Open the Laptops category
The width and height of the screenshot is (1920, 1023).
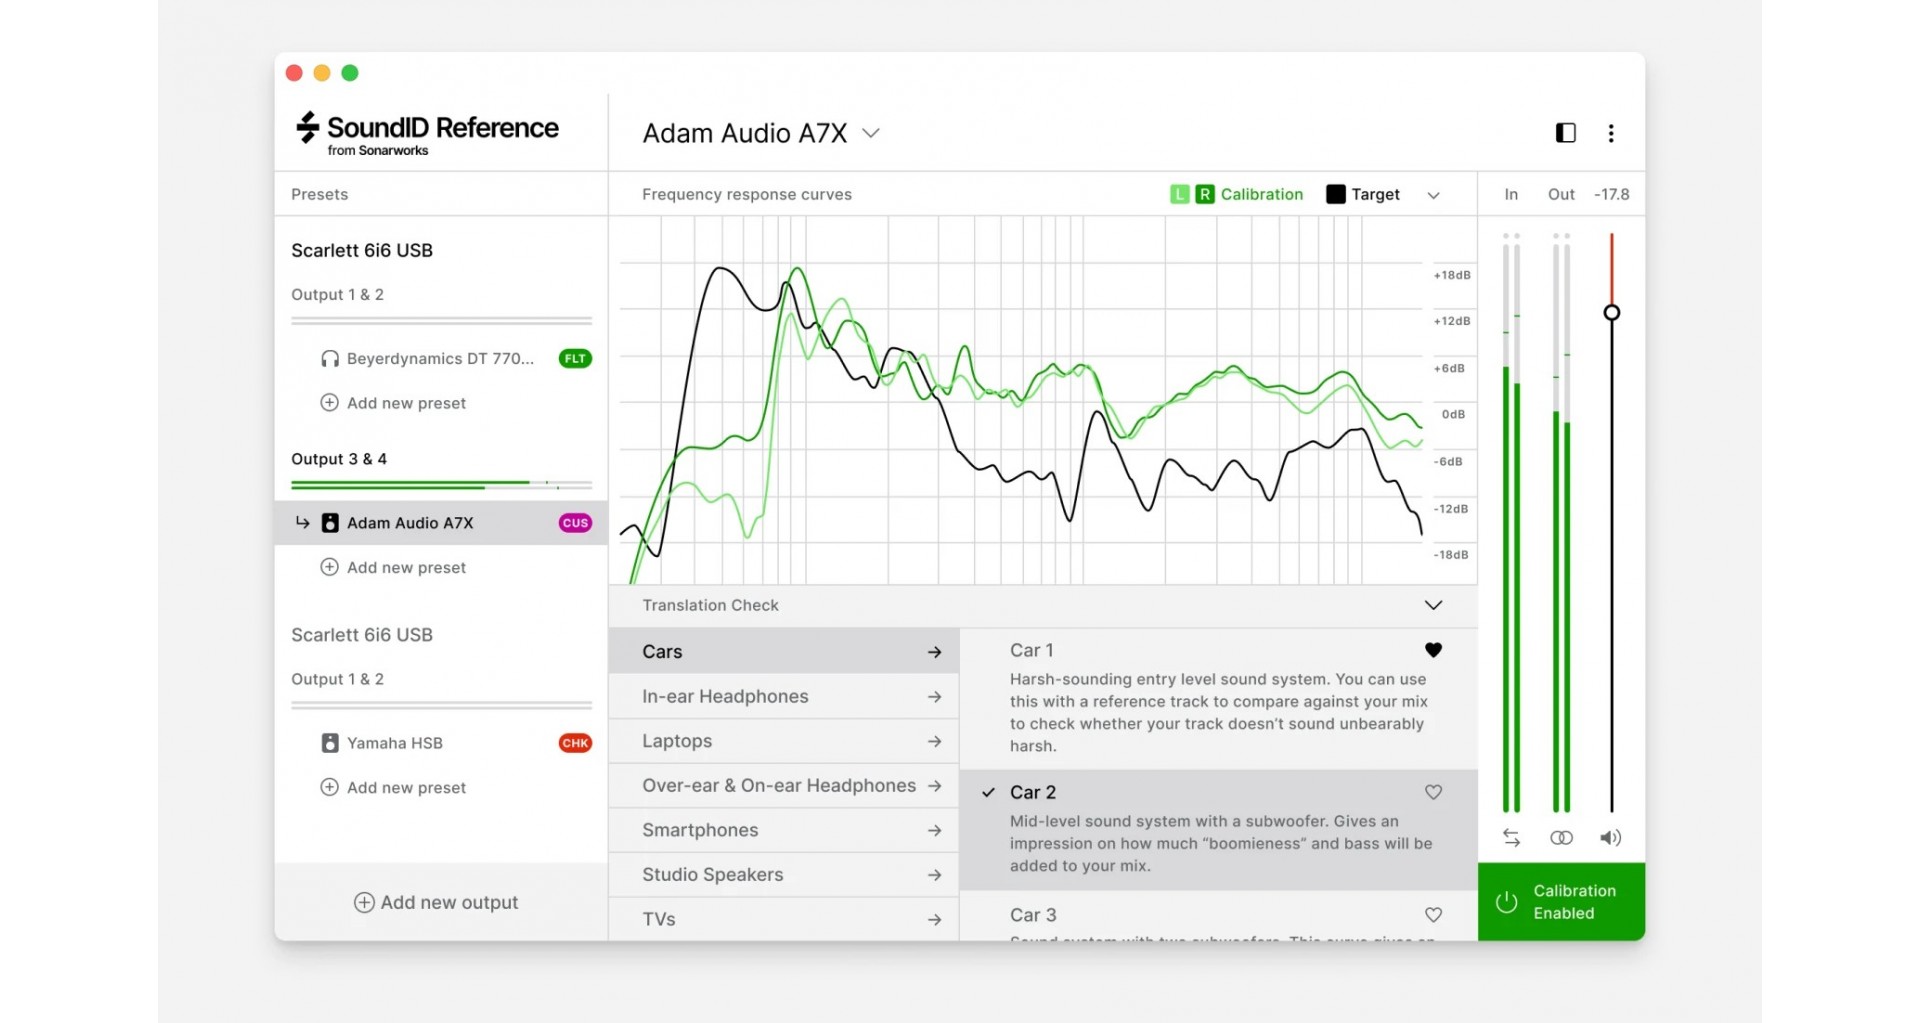[784, 741]
